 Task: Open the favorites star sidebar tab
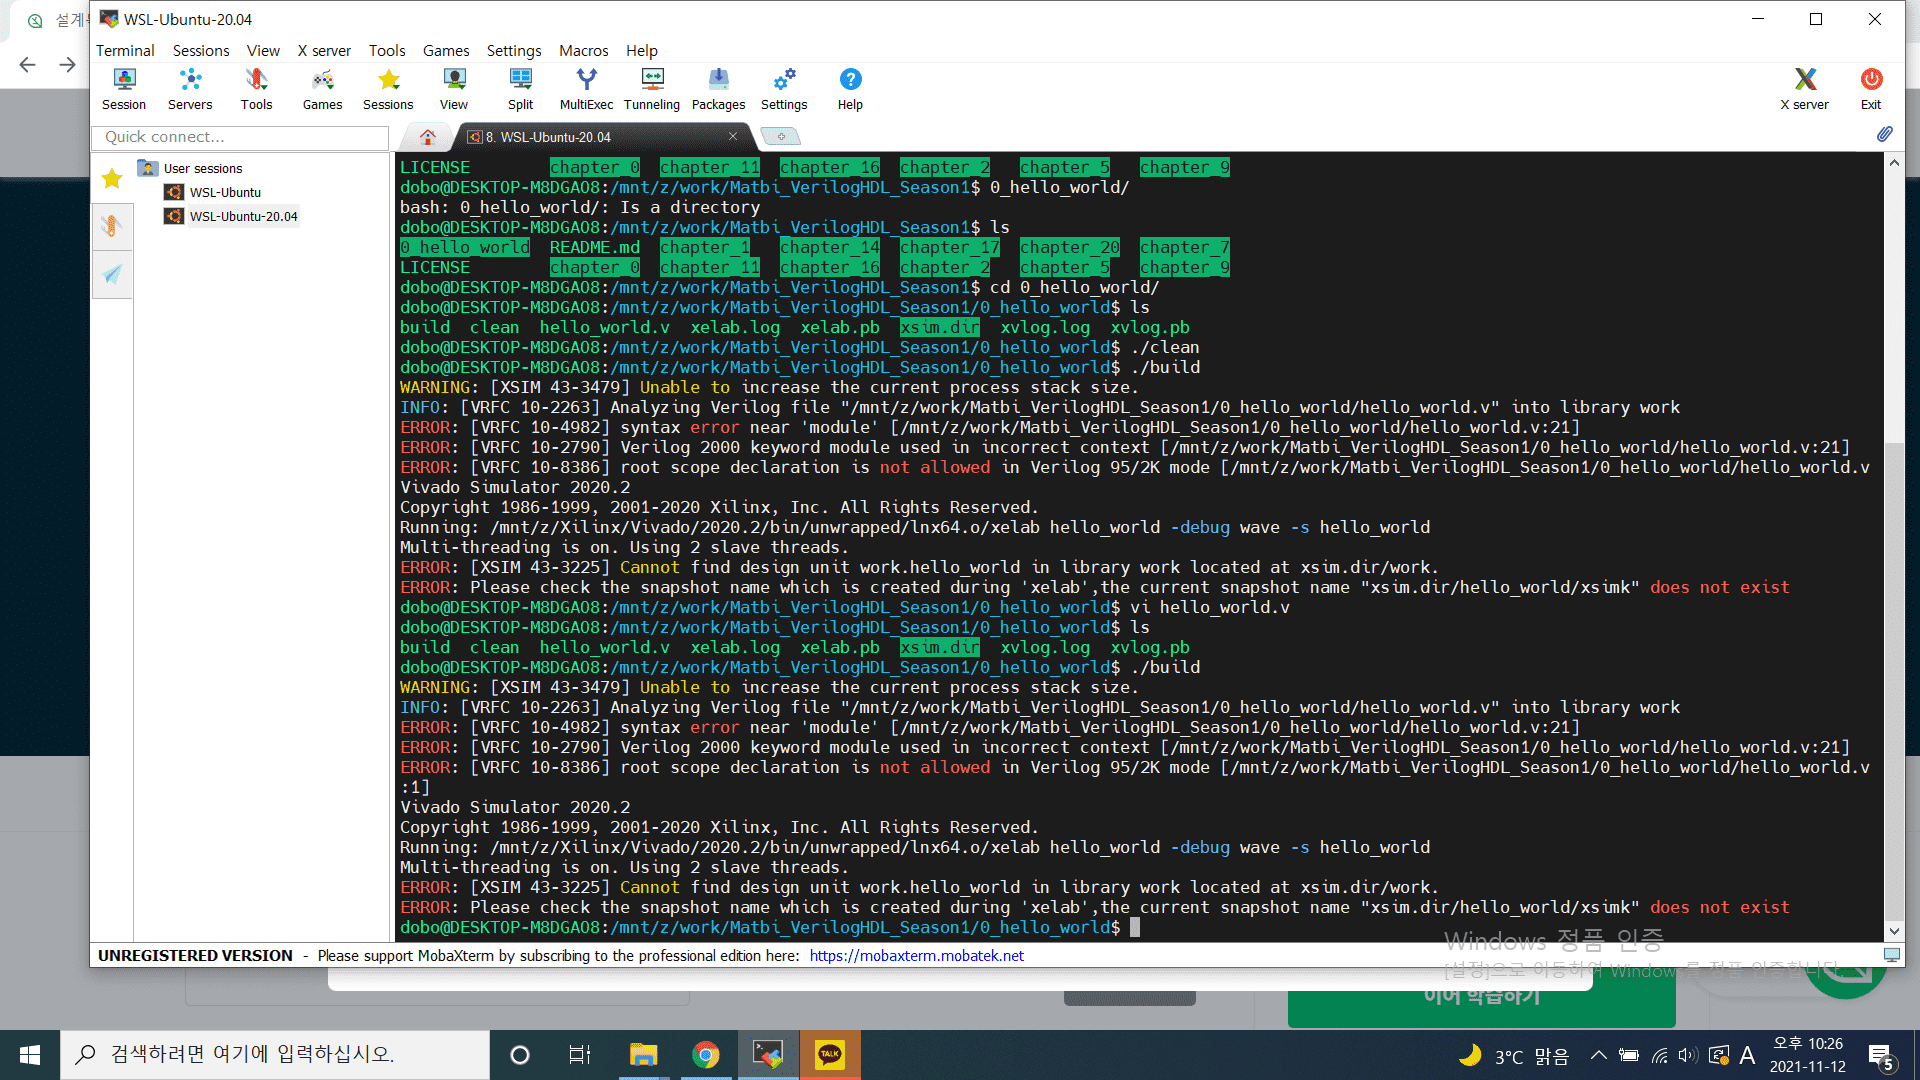(112, 179)
